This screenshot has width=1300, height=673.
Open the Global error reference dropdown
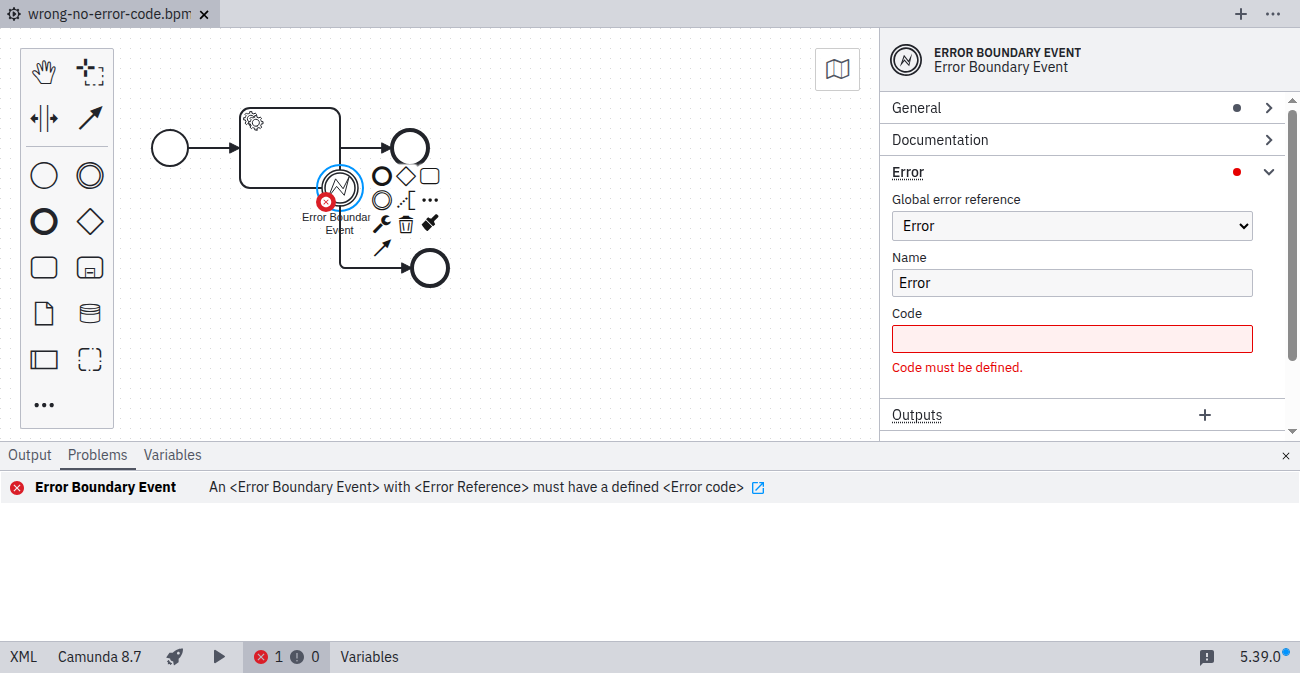click(x=1071, y=226)
